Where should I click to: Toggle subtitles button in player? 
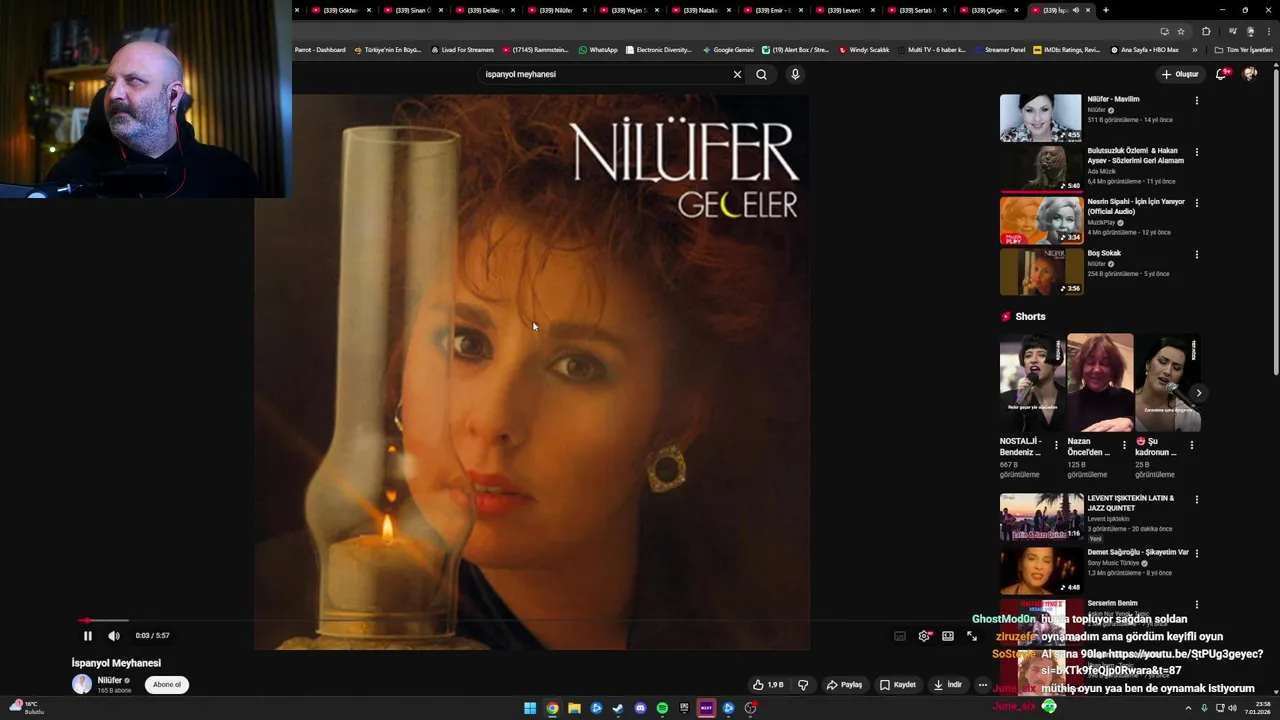[x=900, y=636]
